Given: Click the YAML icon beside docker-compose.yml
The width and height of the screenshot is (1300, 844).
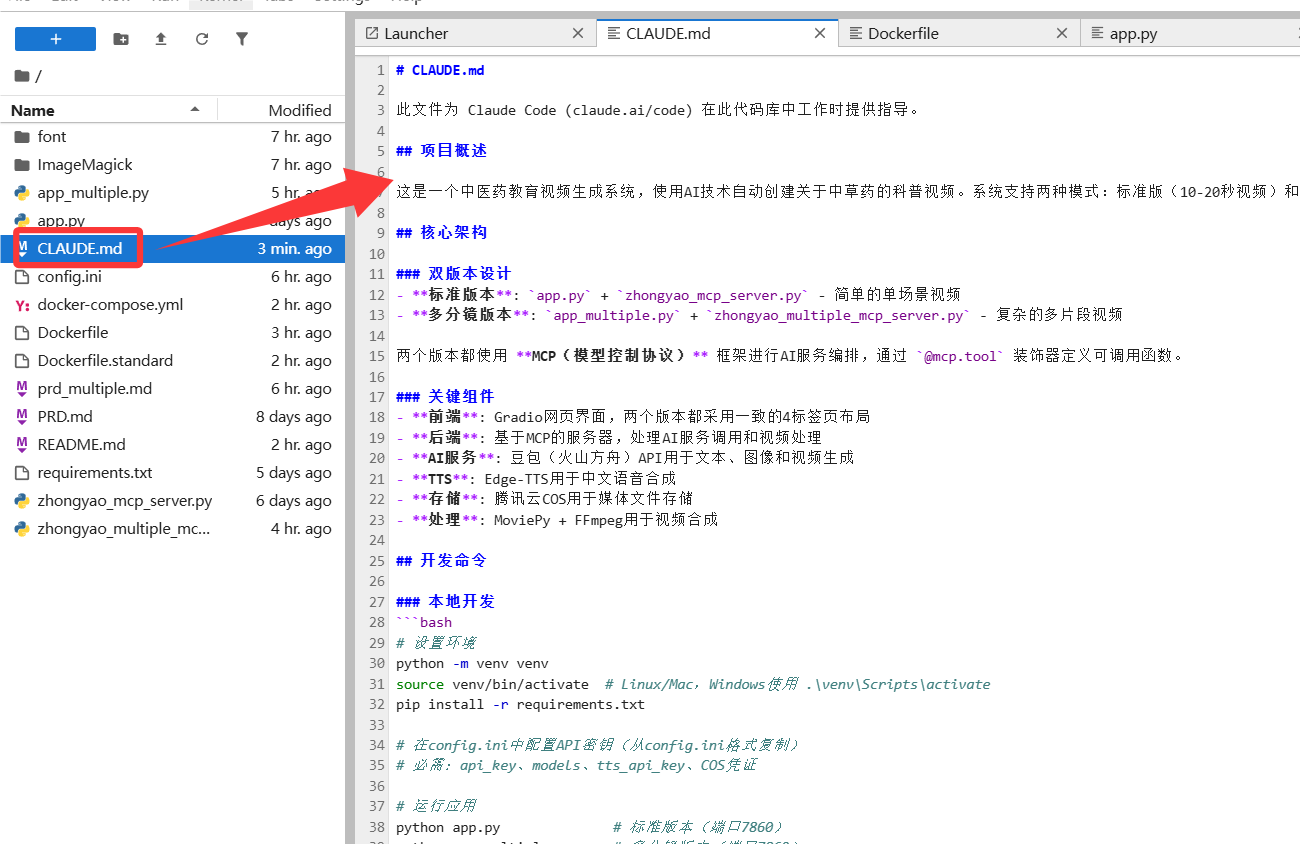Looking at the screenshot, I should pos(22,304).
